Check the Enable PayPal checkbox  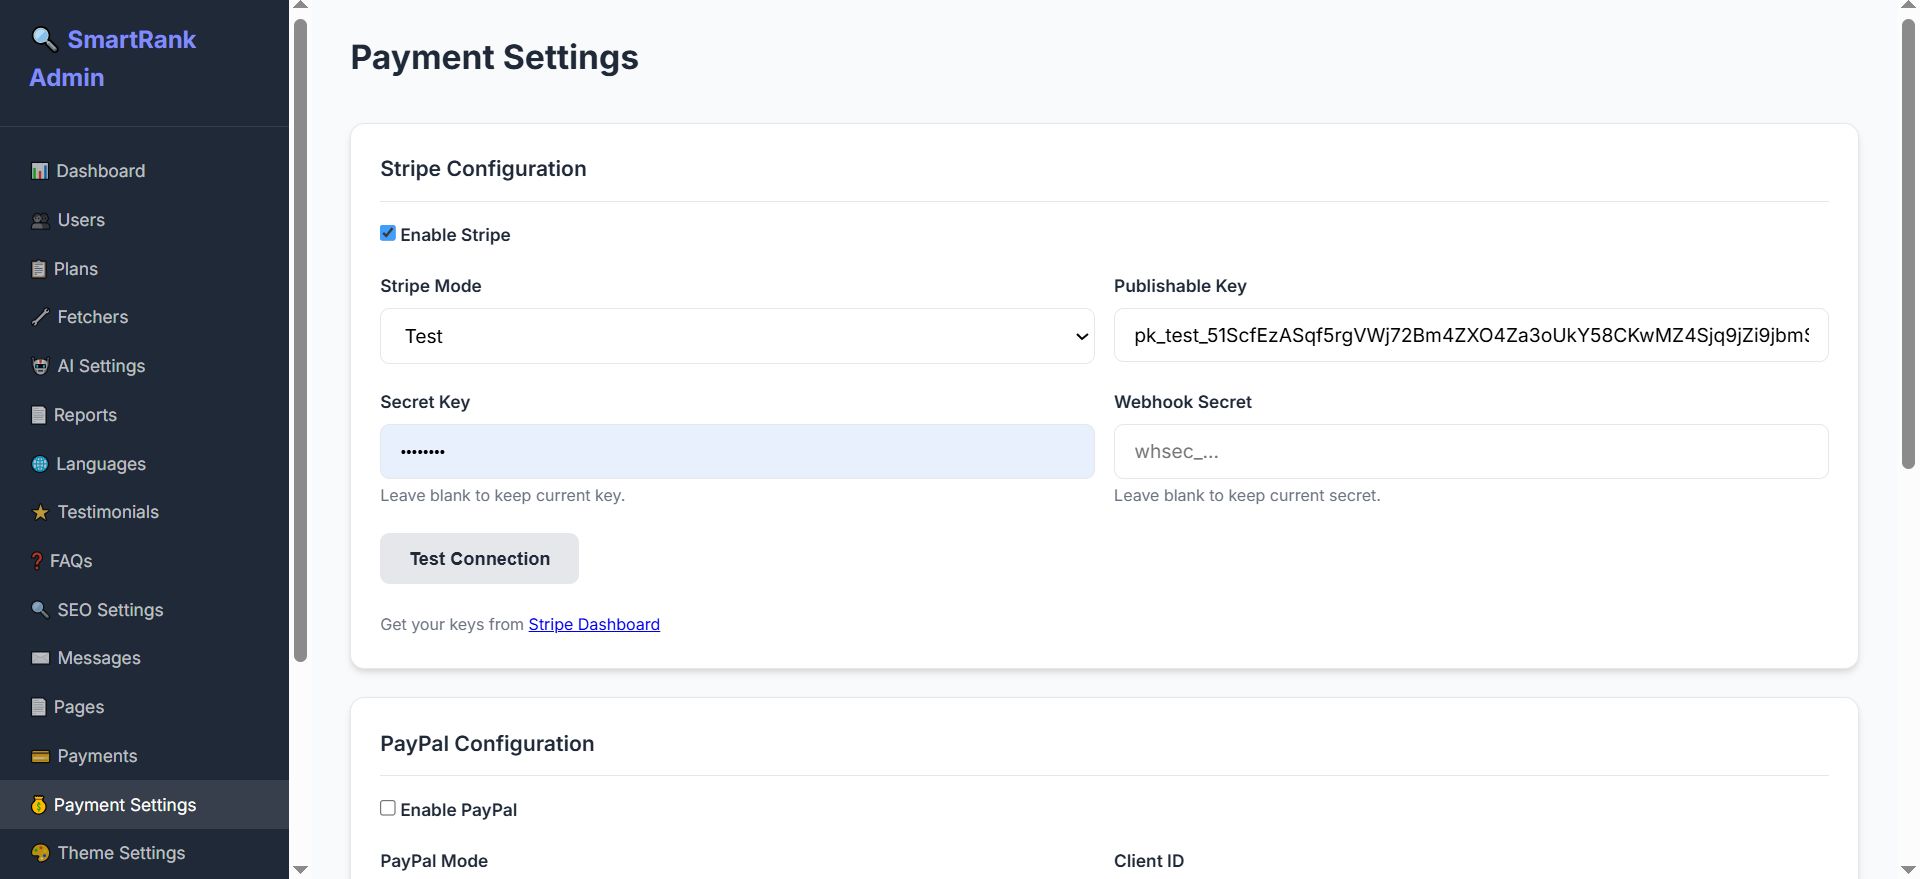(388, 808)
